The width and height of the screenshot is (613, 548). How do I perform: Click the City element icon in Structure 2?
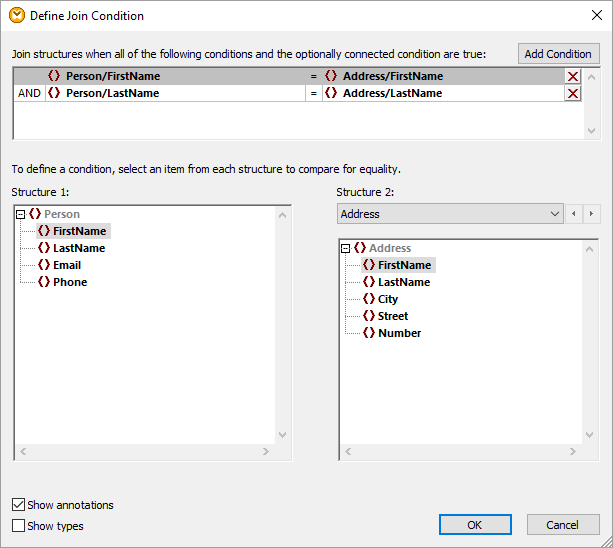(369, 299)
